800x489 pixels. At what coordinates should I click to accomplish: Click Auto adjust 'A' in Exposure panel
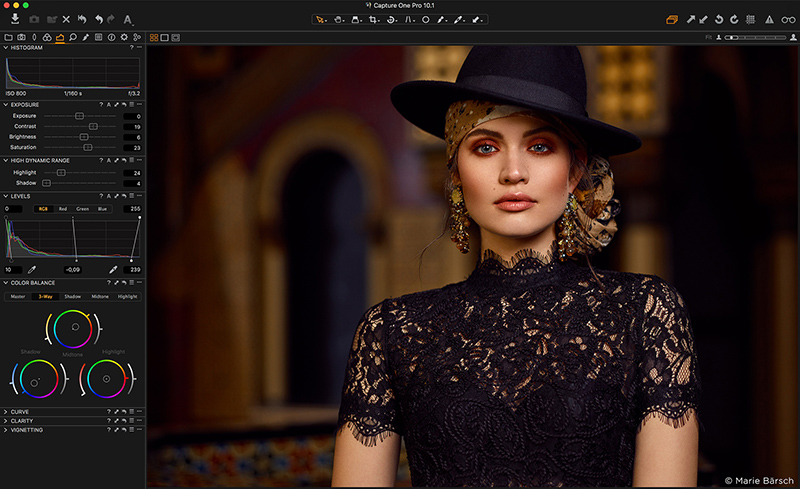coord(109,104)
